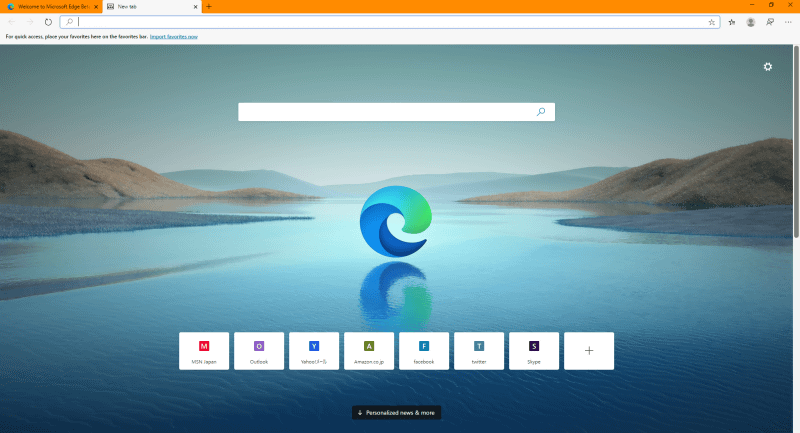The height and width of the screenshot is (433, 800).
Task: Open the Skype quick link tile
Action: click(x=534, y=351)
